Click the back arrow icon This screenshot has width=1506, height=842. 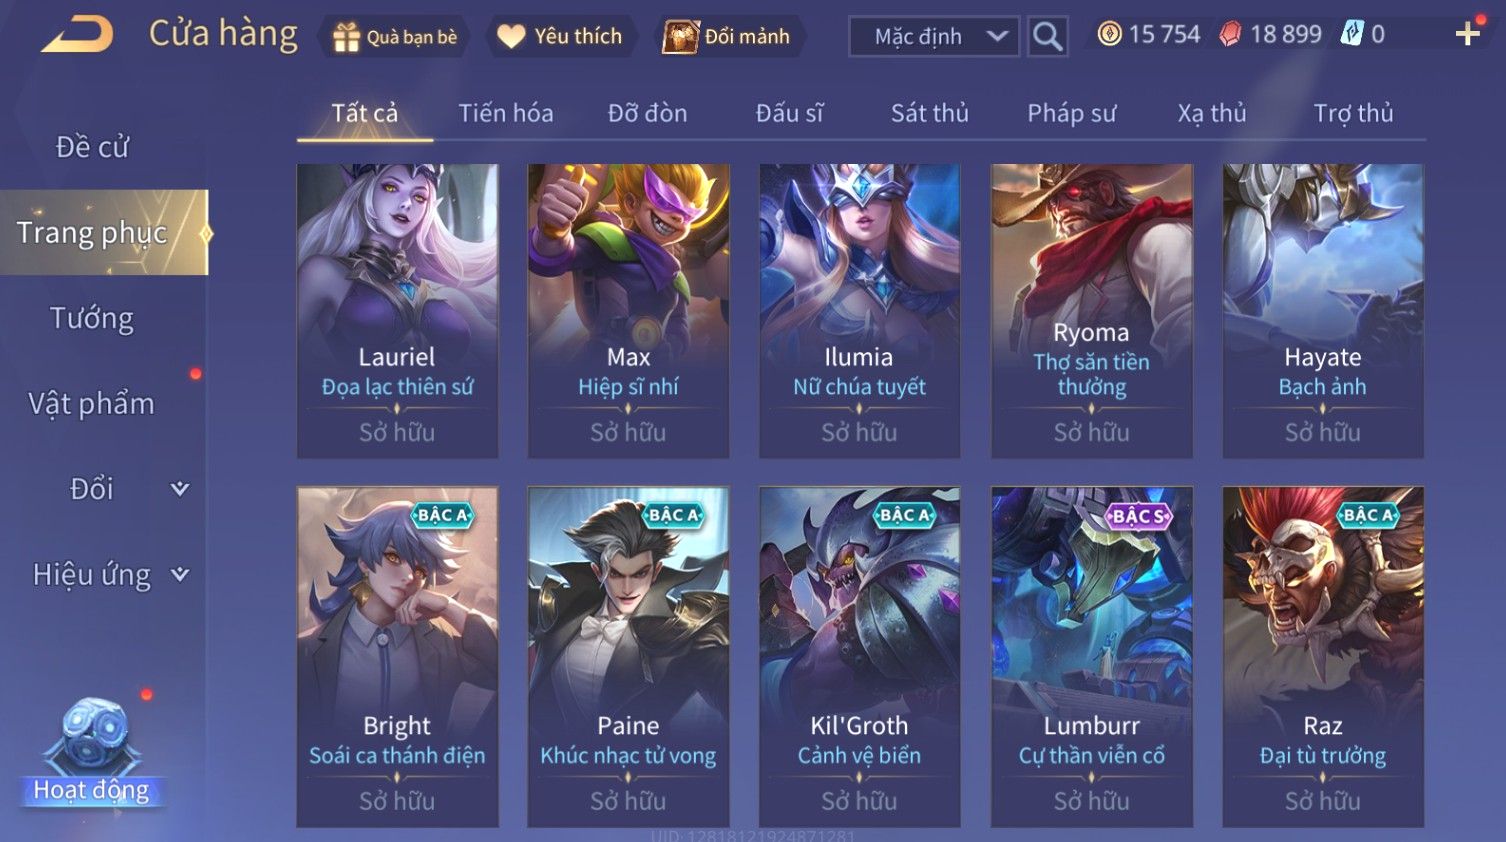pos(77,35)
